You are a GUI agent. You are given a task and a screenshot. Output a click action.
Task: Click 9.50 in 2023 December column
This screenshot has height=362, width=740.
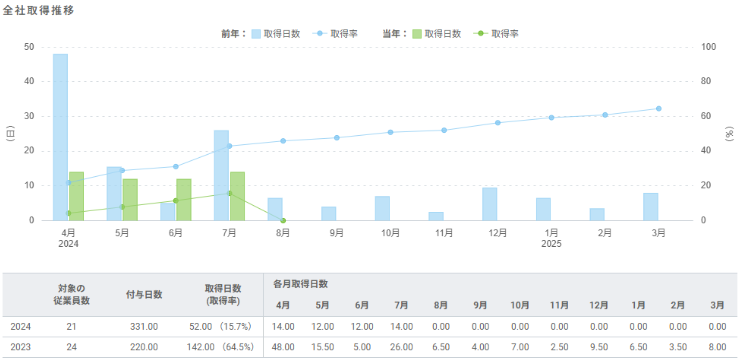[600, 347]
